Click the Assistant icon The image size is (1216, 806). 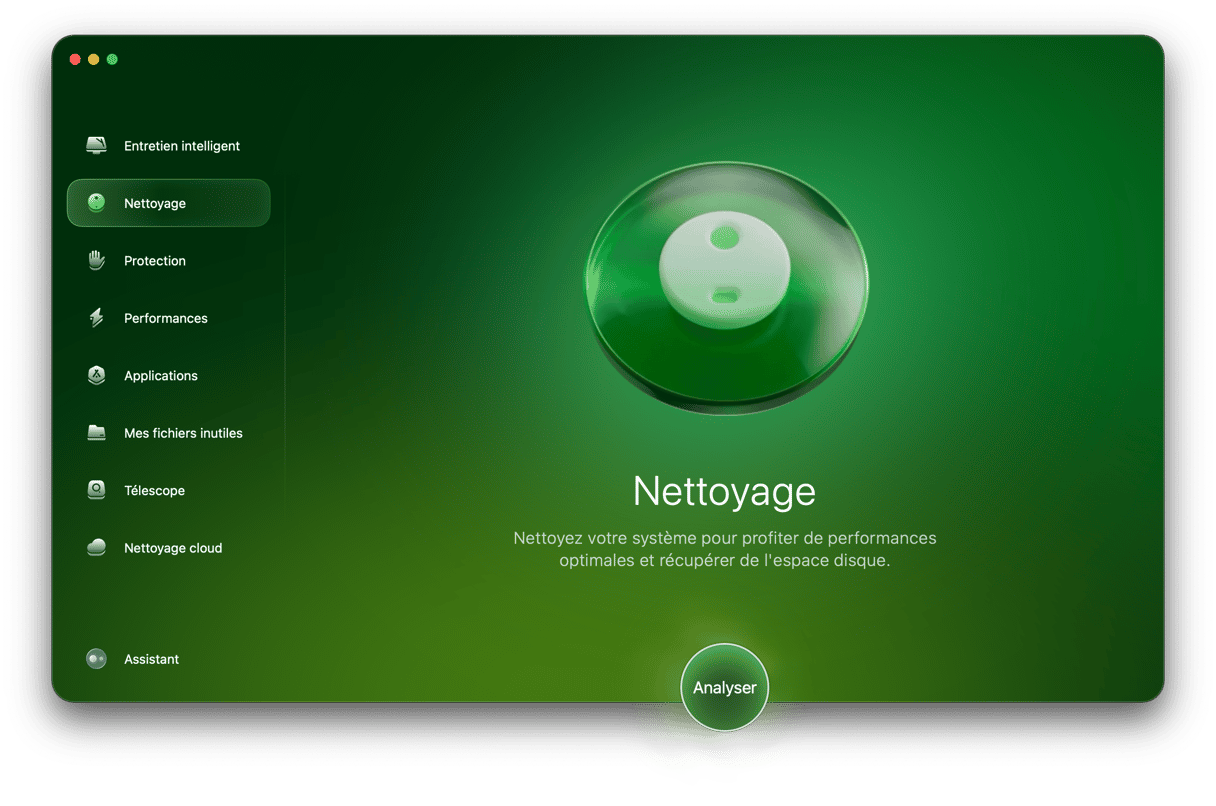pos(96,659)
